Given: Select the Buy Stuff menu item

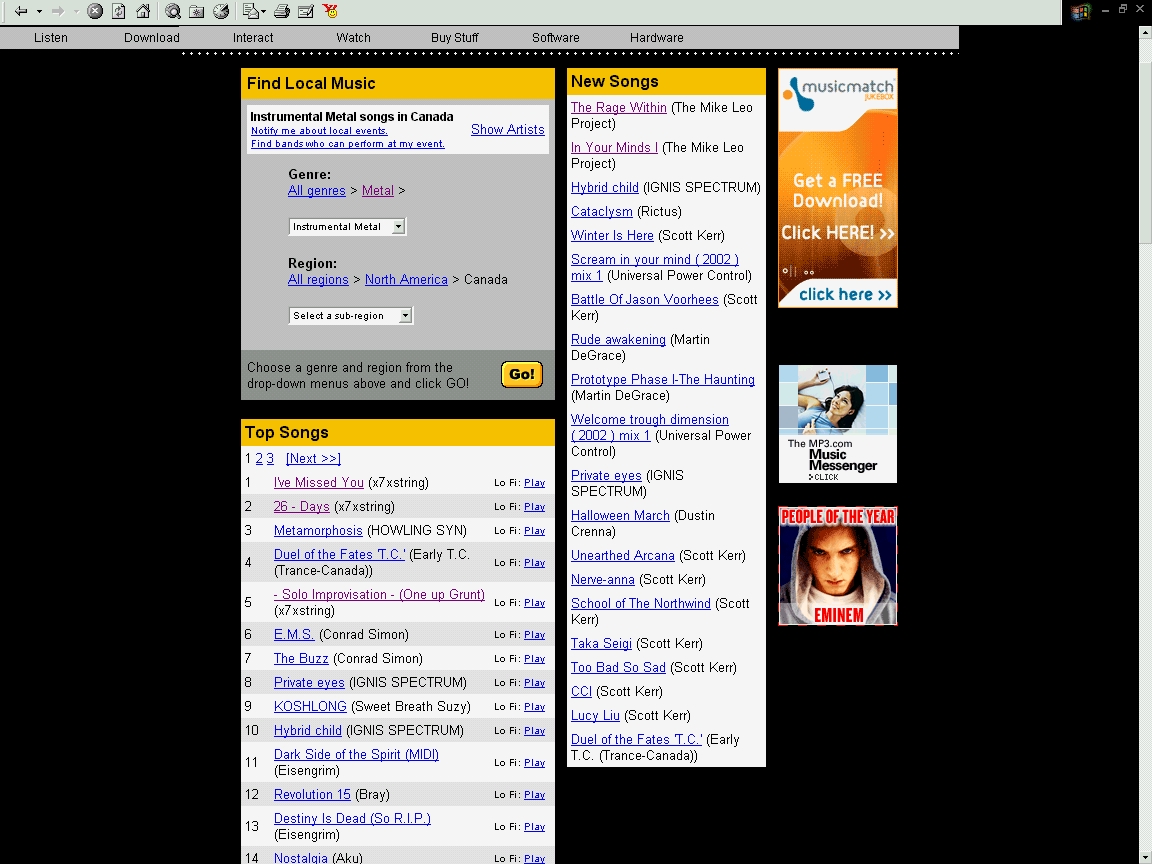Looking at the screenshot, I should tap(455, 38).
